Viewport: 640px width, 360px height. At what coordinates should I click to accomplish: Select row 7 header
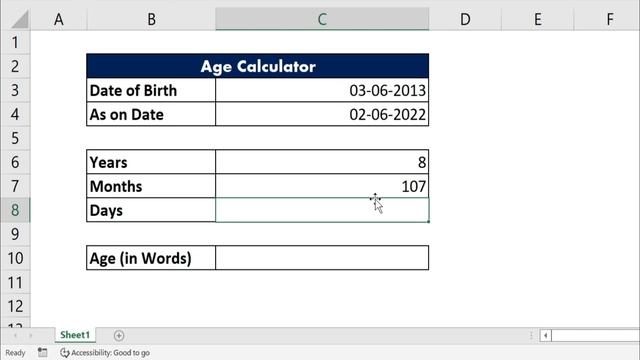point(15,186)
